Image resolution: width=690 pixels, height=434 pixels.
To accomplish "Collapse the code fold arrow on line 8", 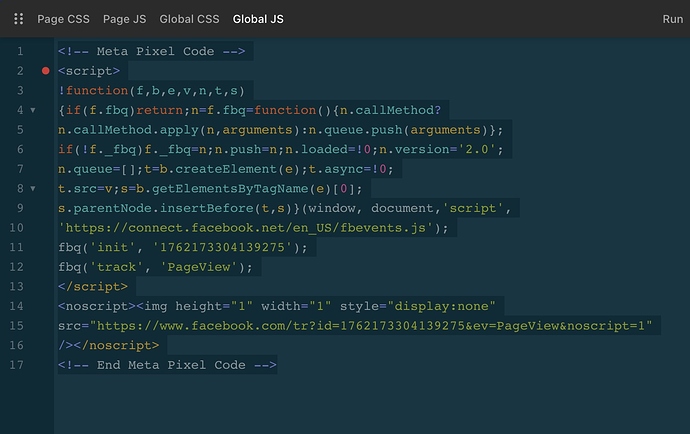I will (33, 188).
